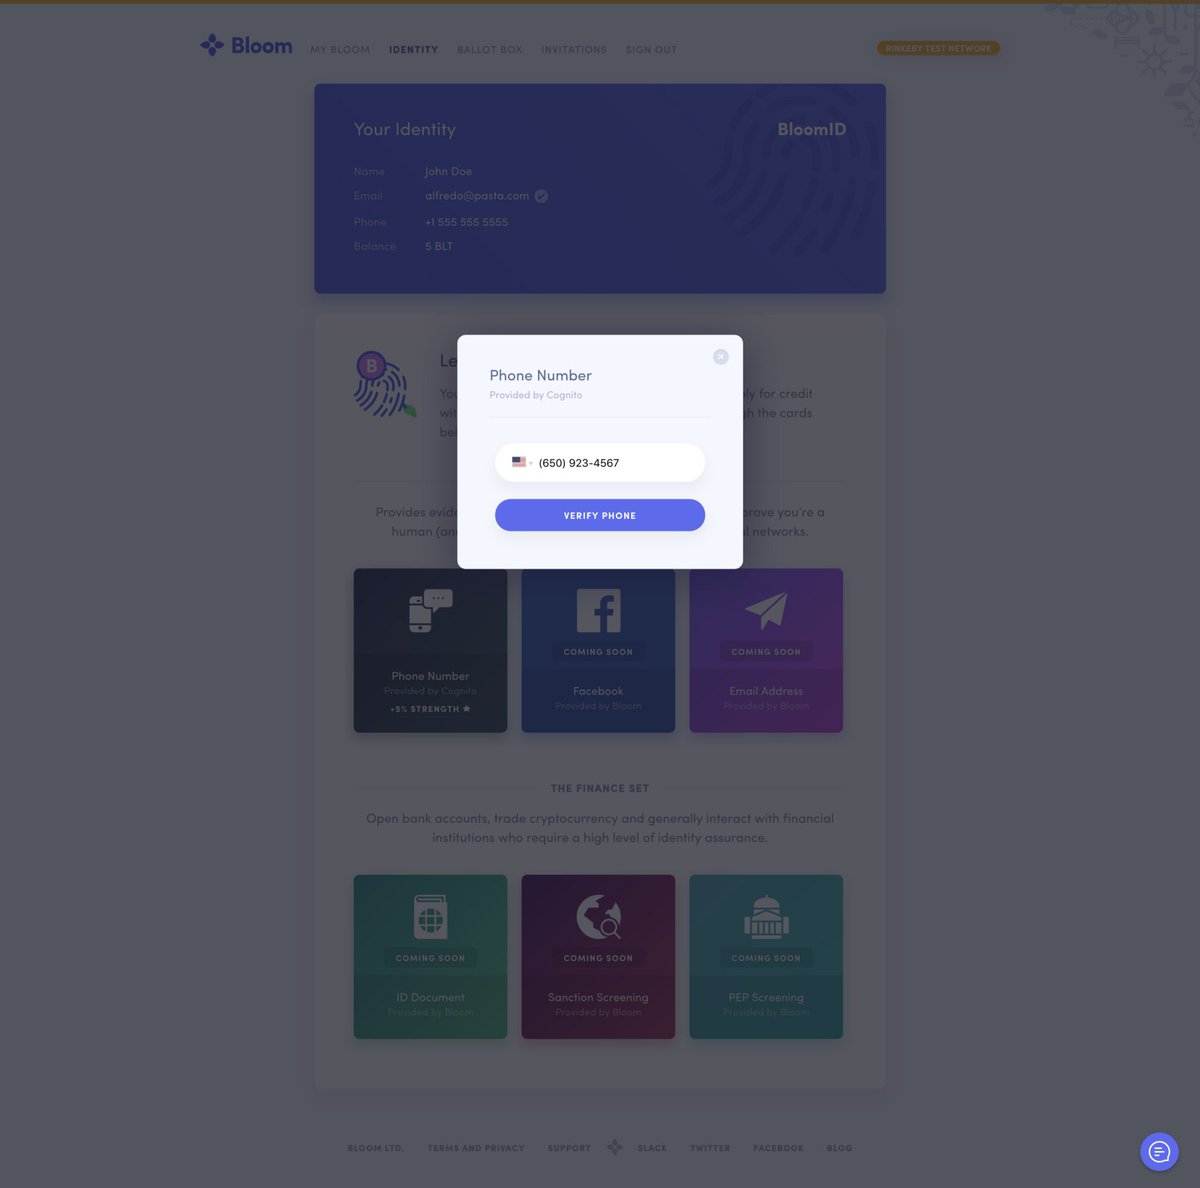Open the ID Document card
This screenshot has height=1188, width=1200.
coord(430,956)
